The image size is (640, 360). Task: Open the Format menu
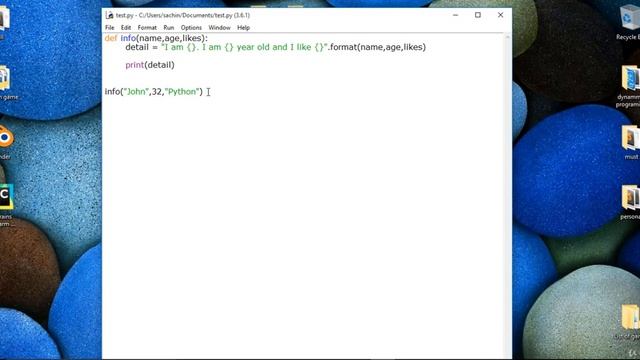(147, 28)
